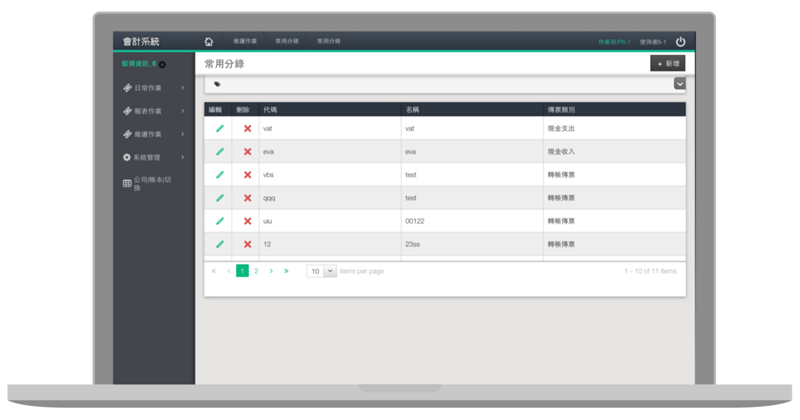The width and height of the screenshot is (800, 420).
Task: Delete the 12 row with red X
Action: tap(247, 244)
